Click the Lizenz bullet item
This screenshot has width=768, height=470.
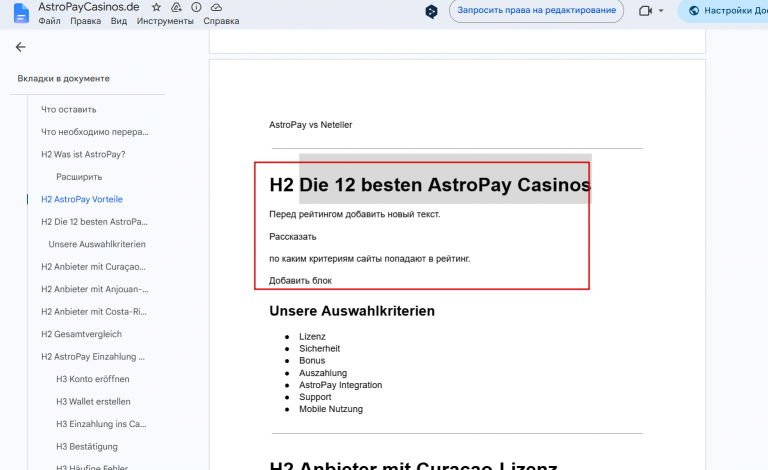[312, 337]
